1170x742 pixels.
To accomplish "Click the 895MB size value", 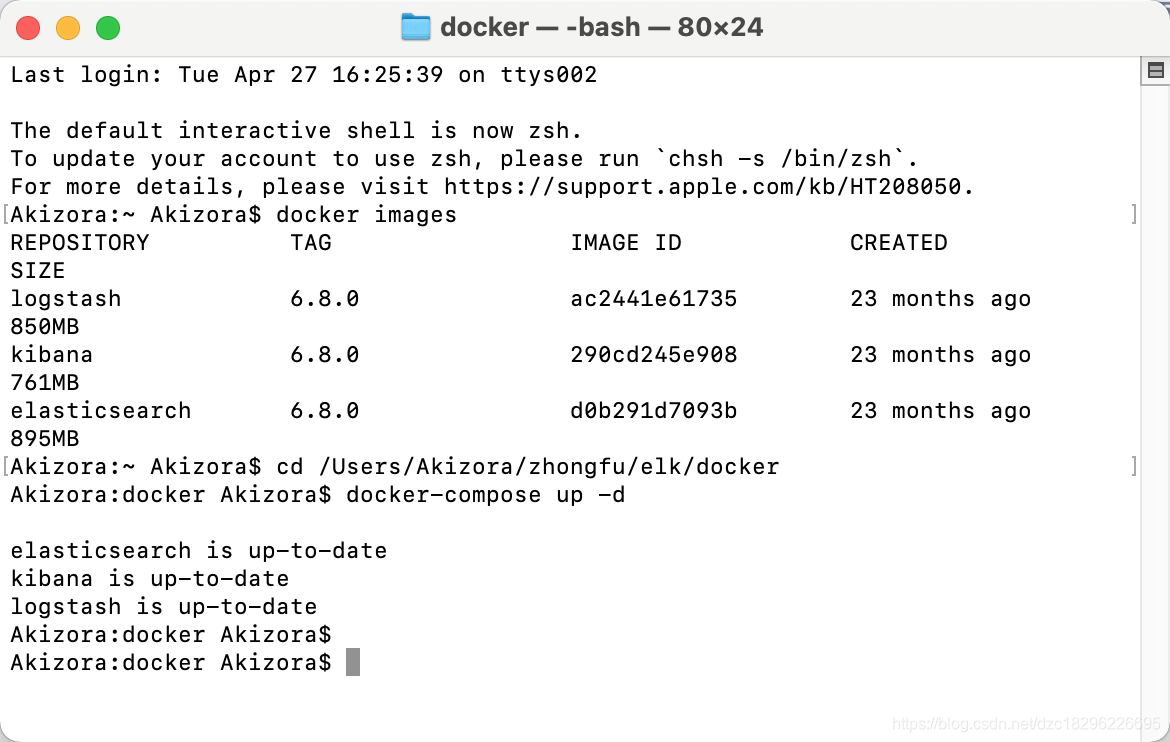I will pyautogui.click(x=45, y=439).
